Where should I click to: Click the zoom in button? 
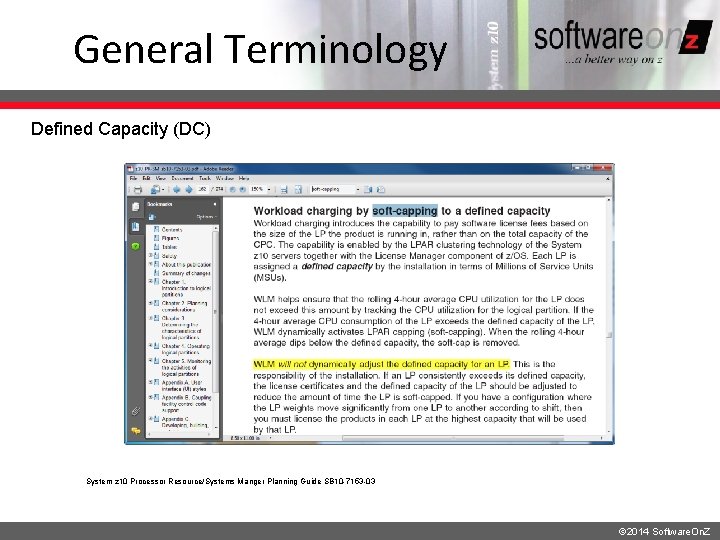click(x=242, y=189)
